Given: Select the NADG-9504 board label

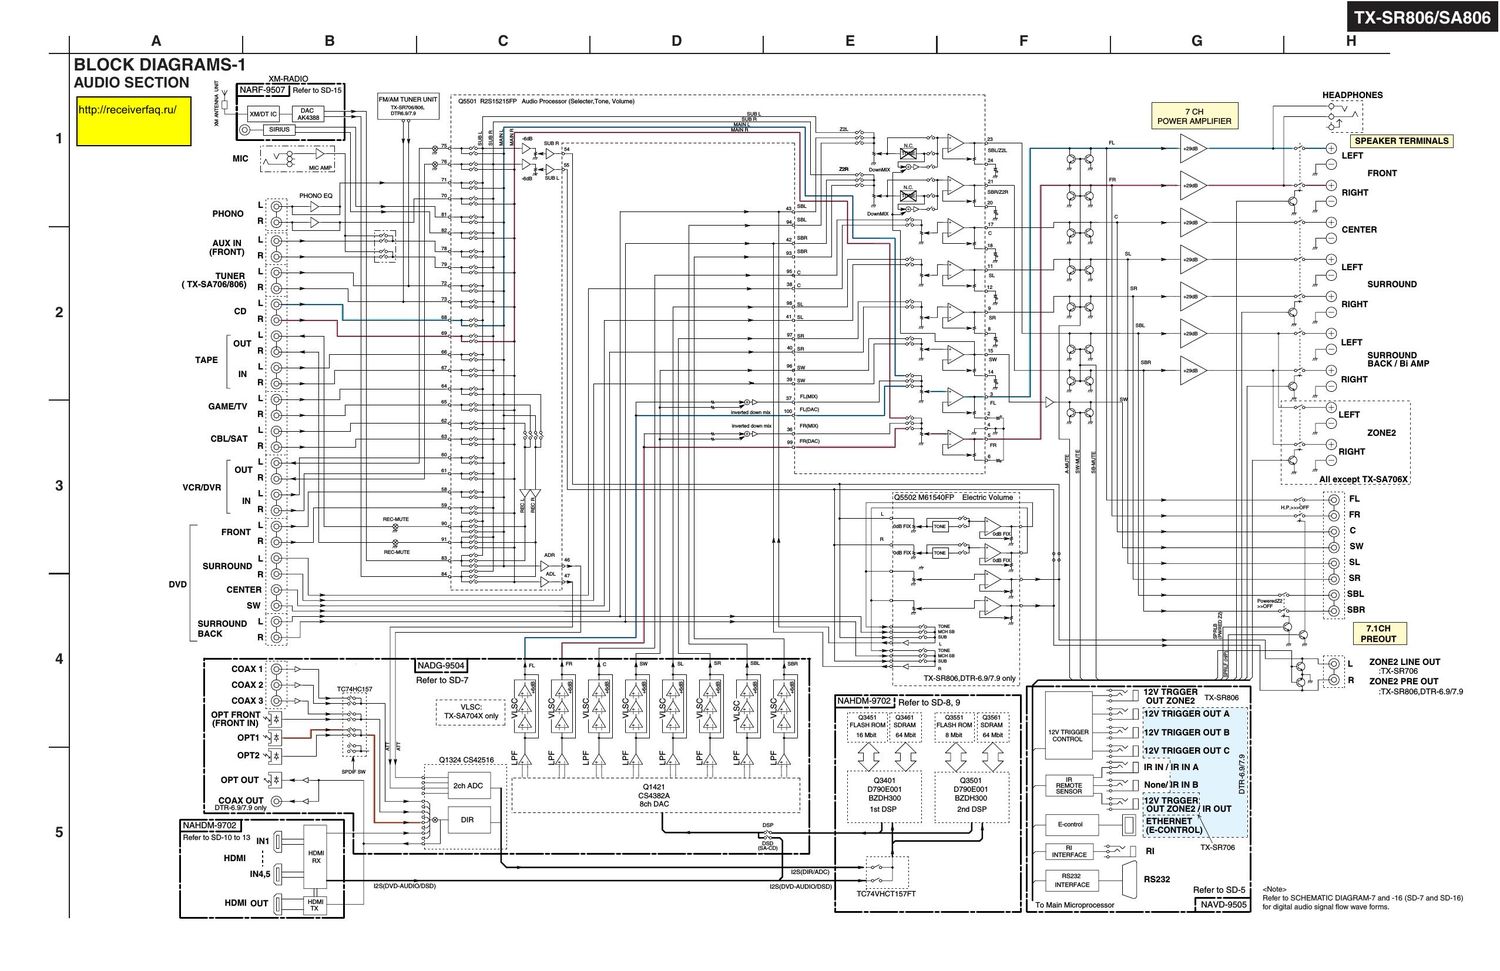Looking at the screenshot, I should [x=440, y=665].
